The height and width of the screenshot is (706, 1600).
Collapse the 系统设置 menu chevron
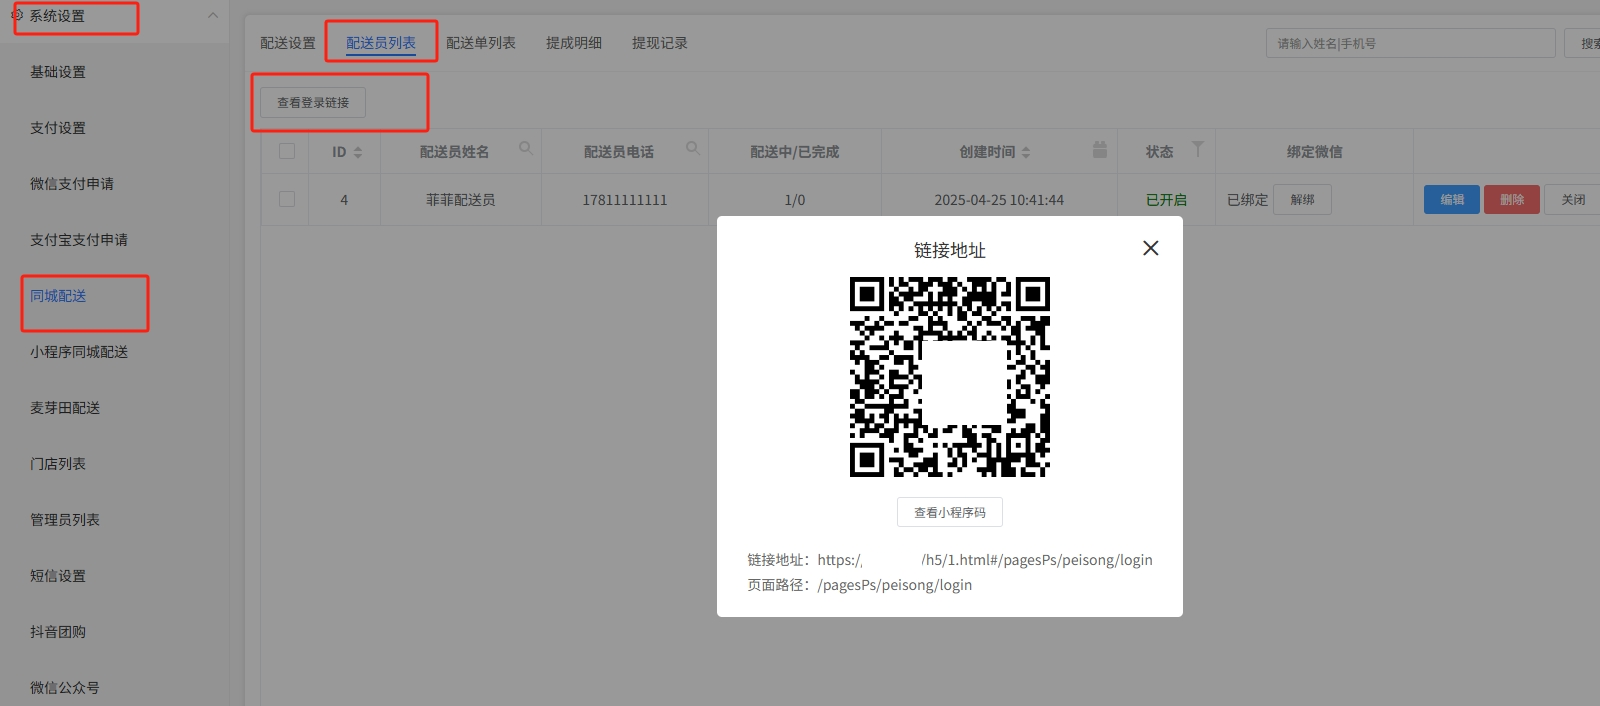pyautogui.click(x=212, y=15)
